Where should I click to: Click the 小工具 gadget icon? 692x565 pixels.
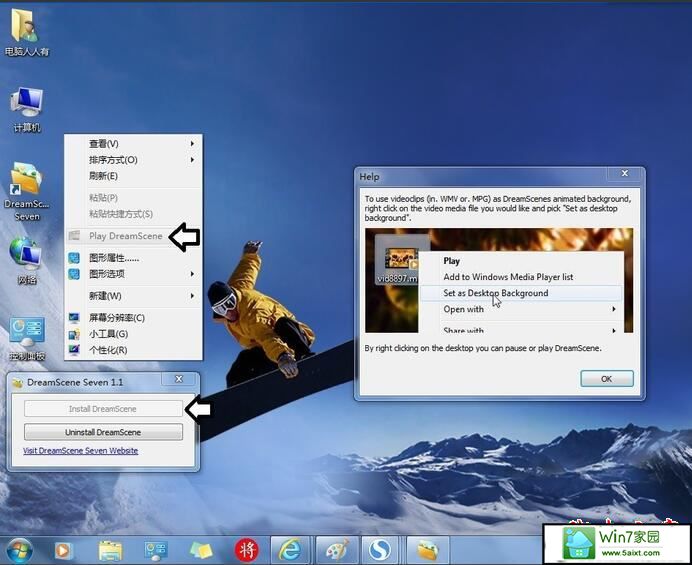74,334
